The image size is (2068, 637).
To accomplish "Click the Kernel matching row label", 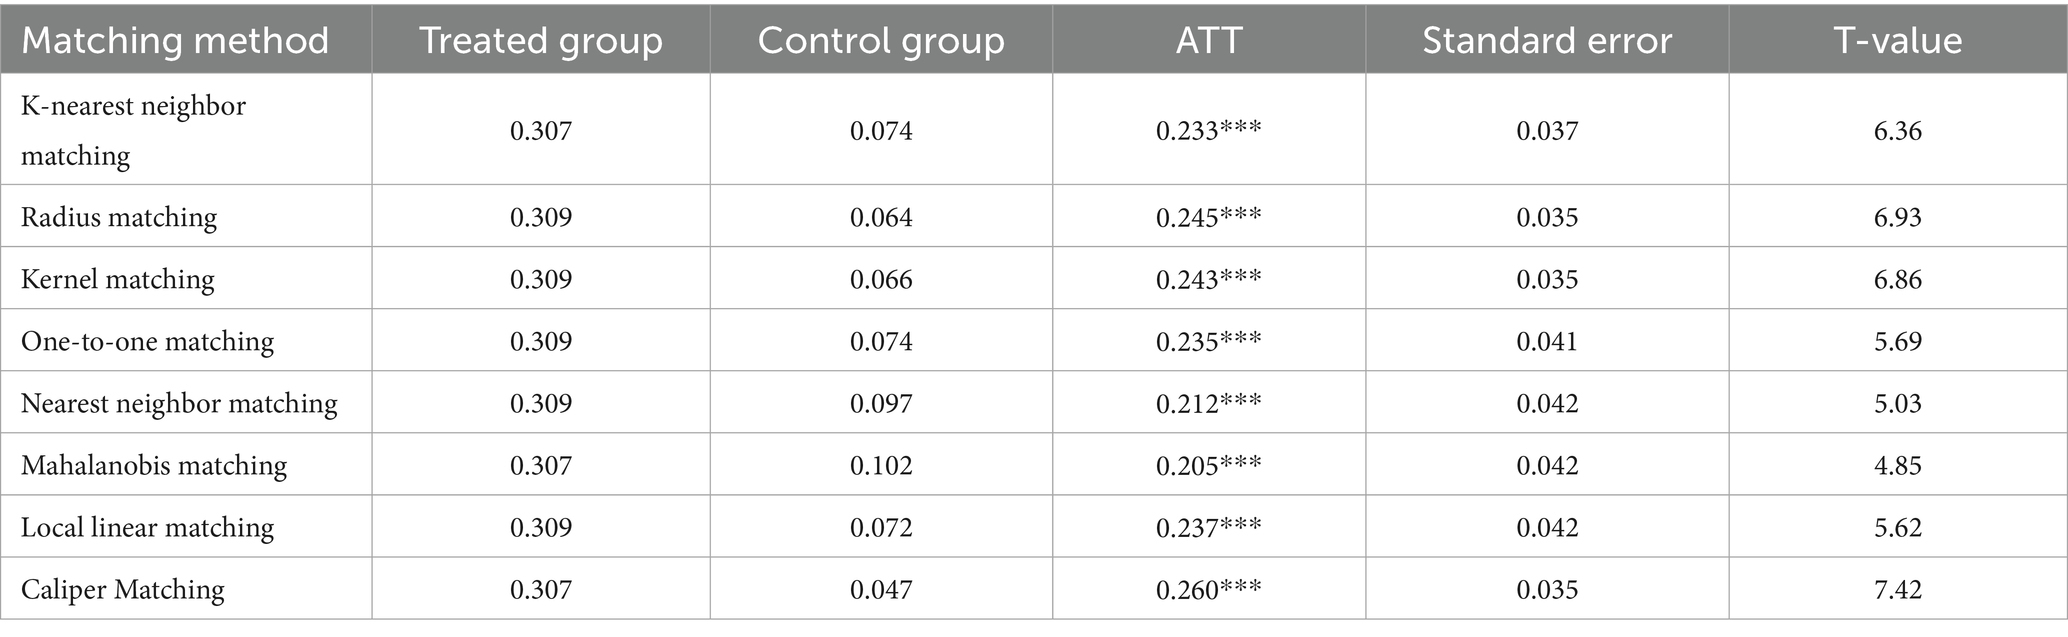I will pos(118,279).
